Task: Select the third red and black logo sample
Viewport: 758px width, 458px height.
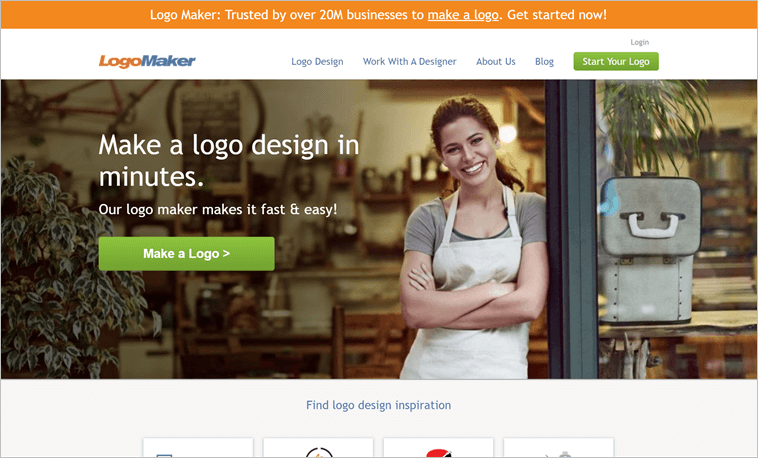Action: click(x=438, y=449)
